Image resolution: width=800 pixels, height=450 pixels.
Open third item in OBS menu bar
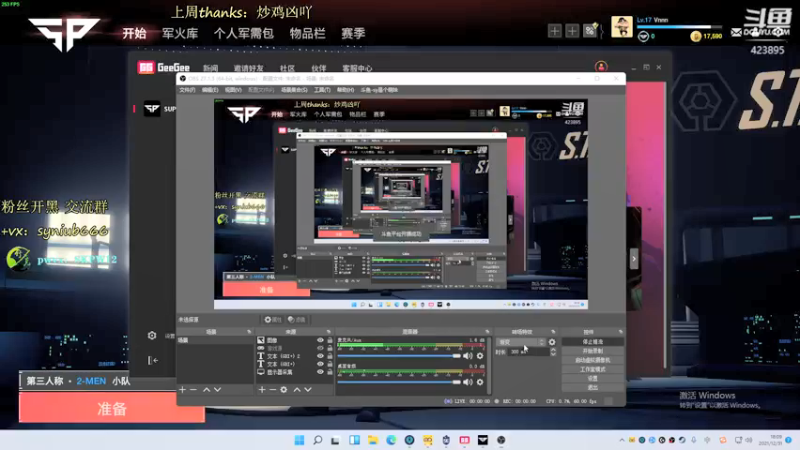[x=233, y=90]
